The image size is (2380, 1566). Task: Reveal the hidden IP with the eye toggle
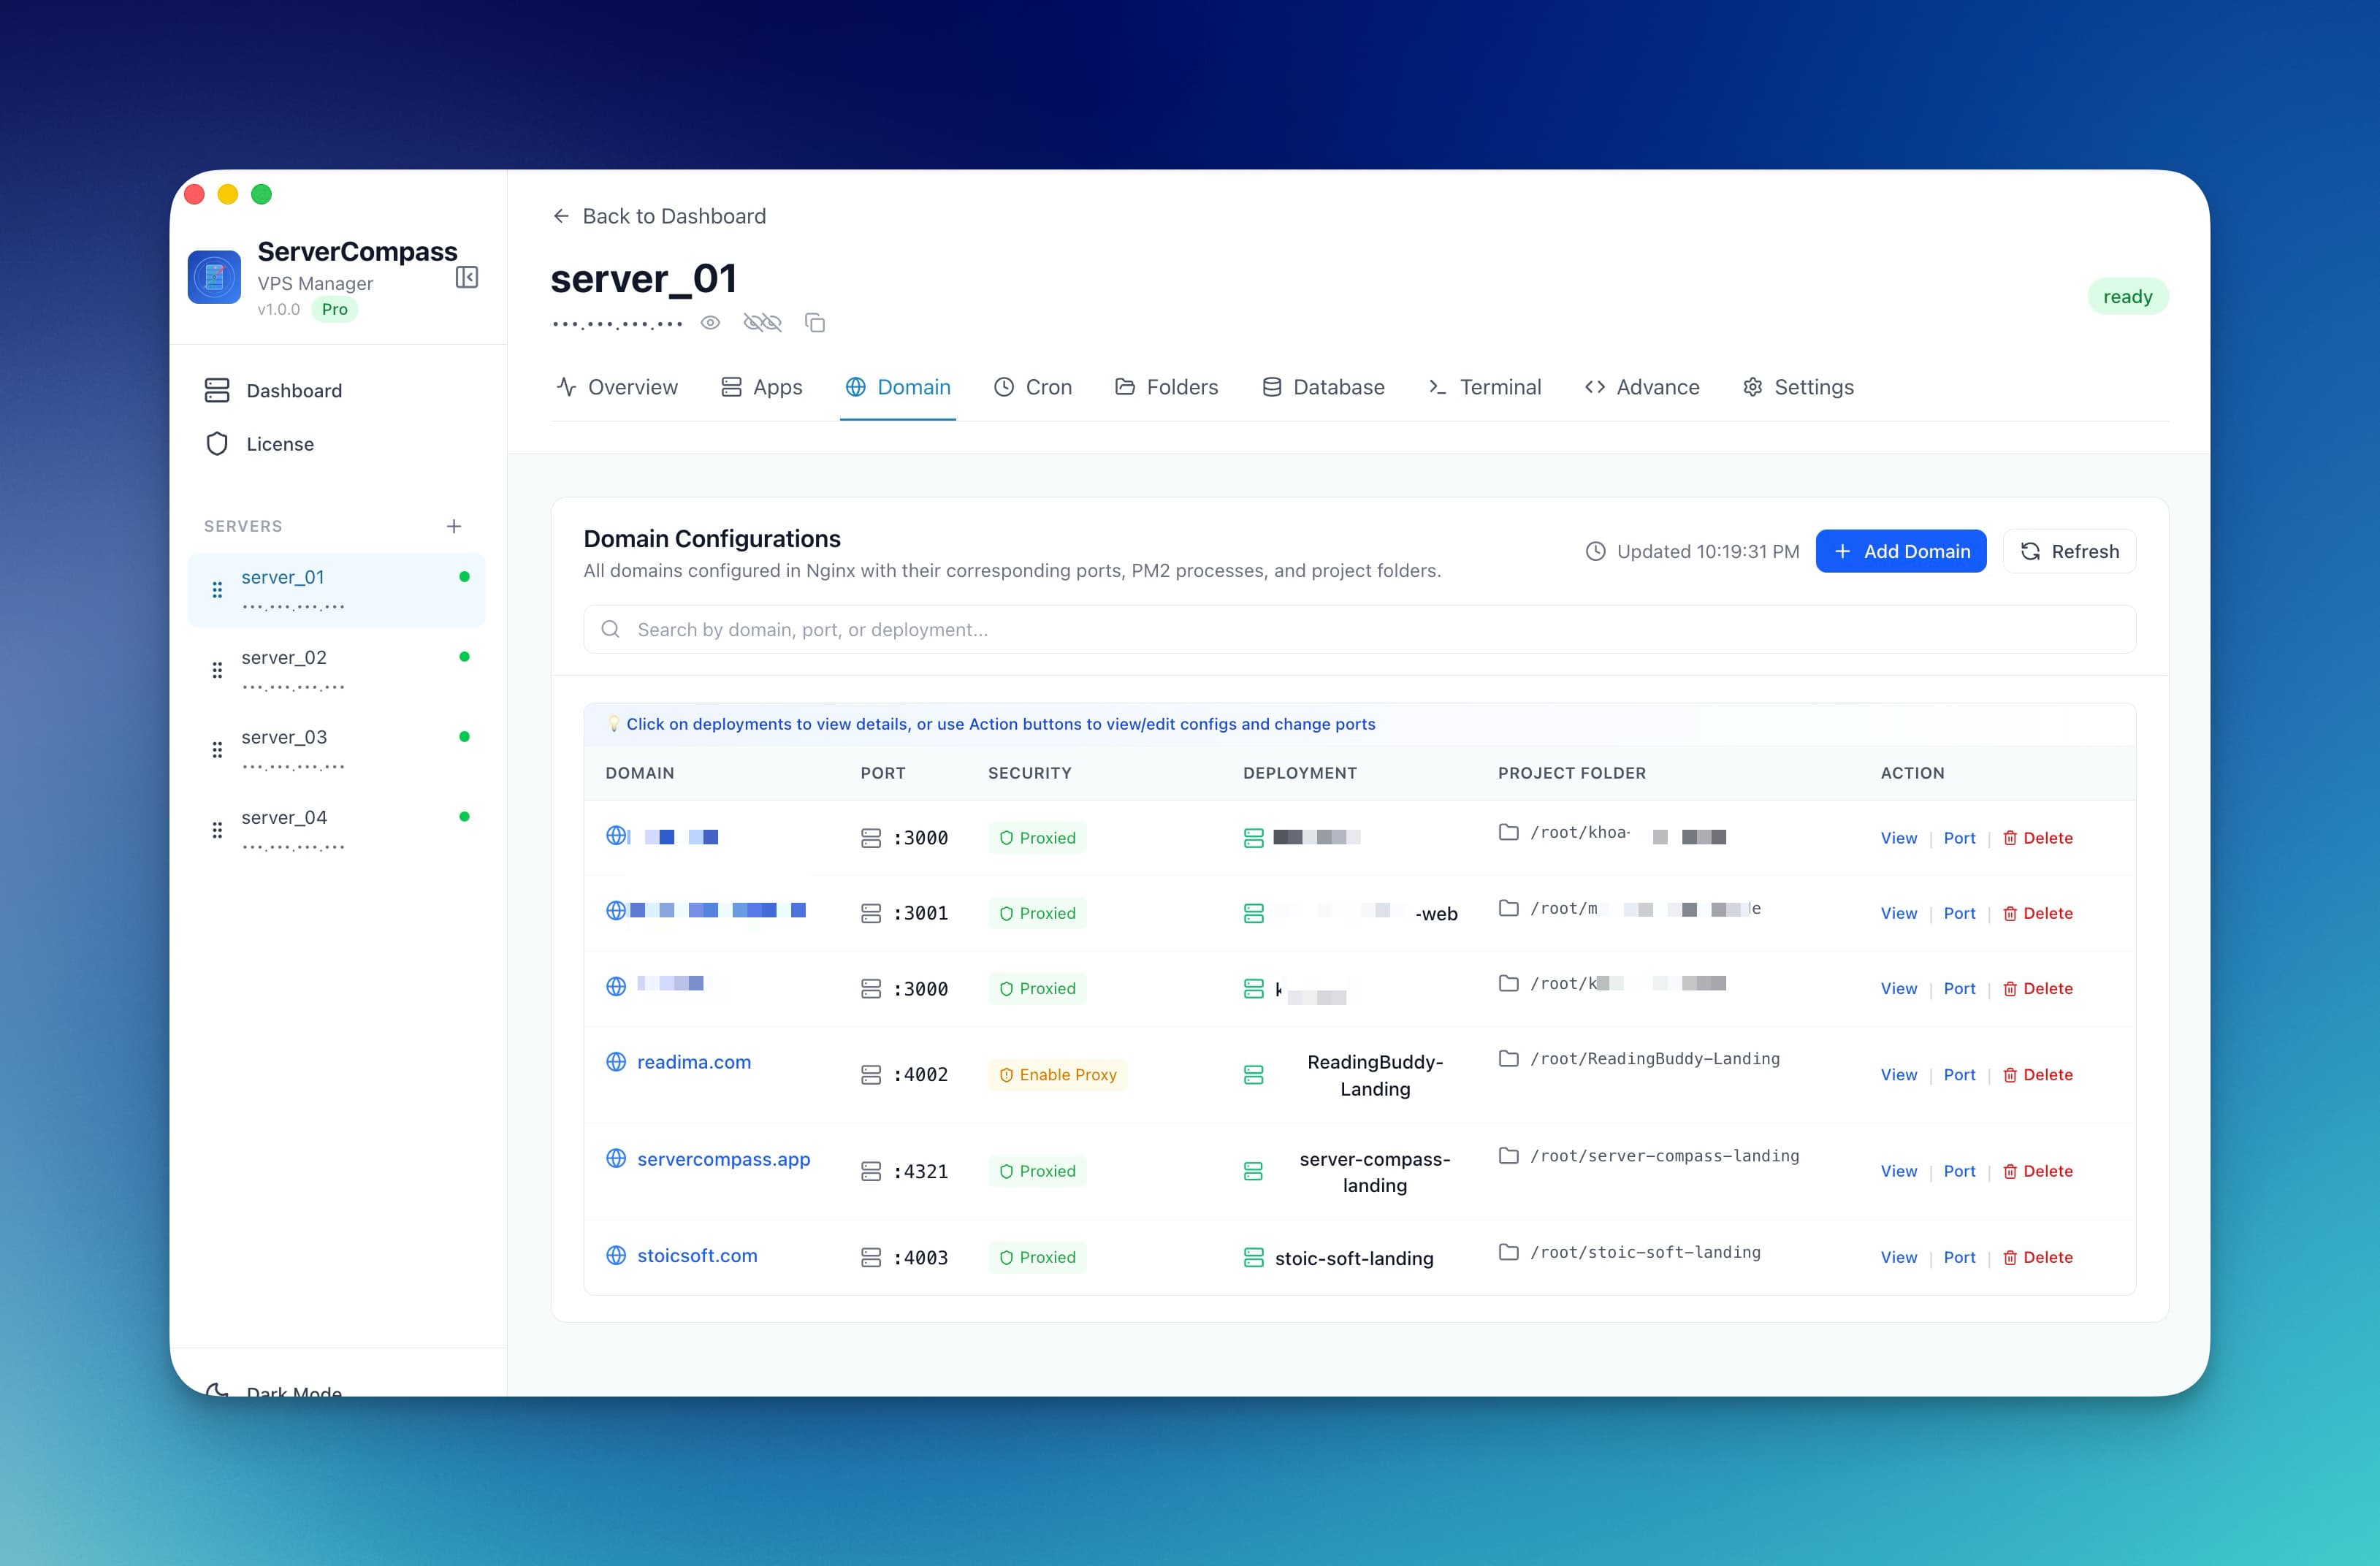(x=710, y=322)
